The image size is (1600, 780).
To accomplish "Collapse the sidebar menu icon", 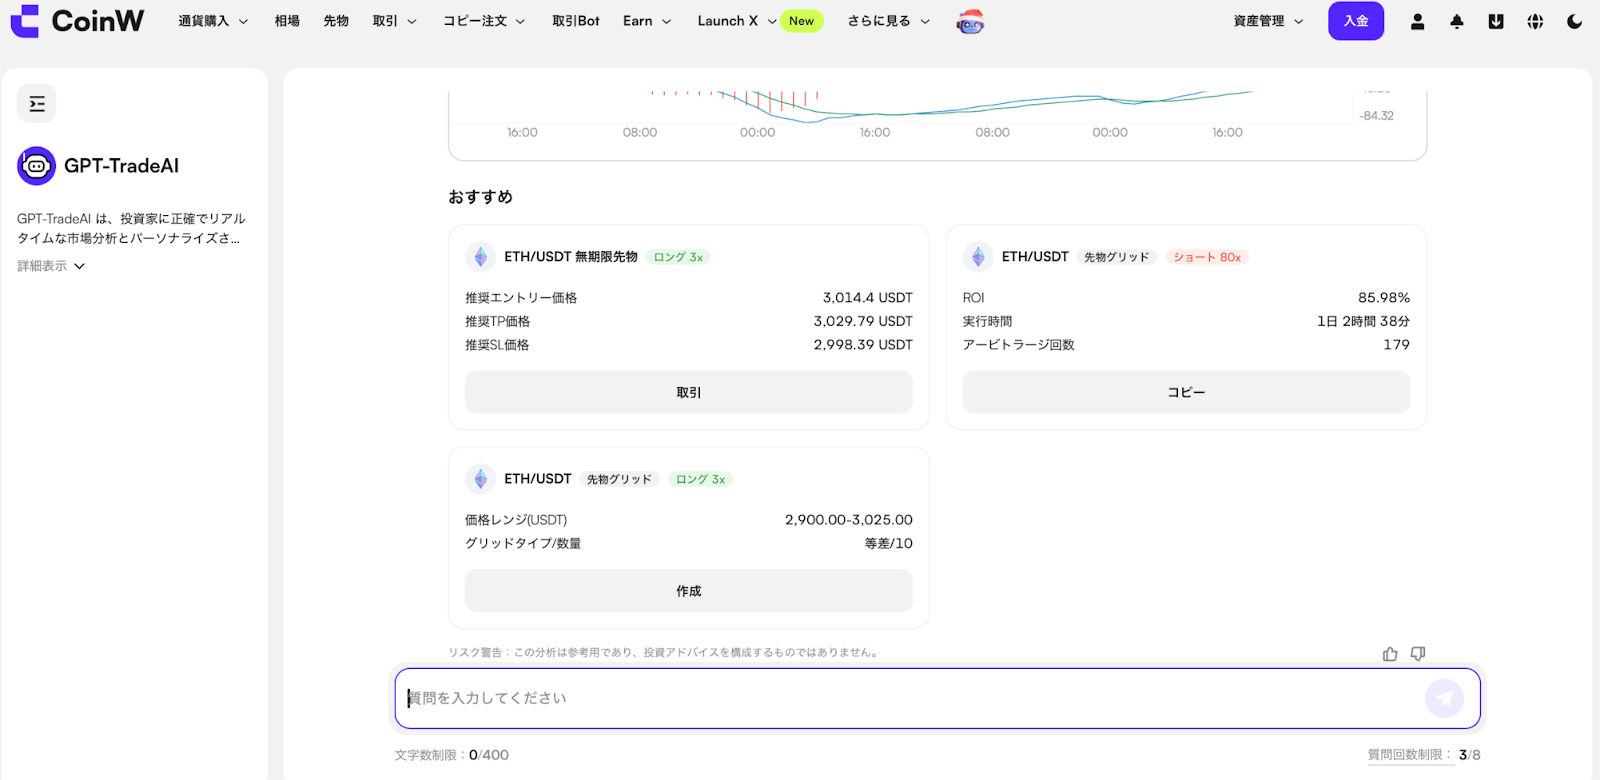I will pos(37,104).
